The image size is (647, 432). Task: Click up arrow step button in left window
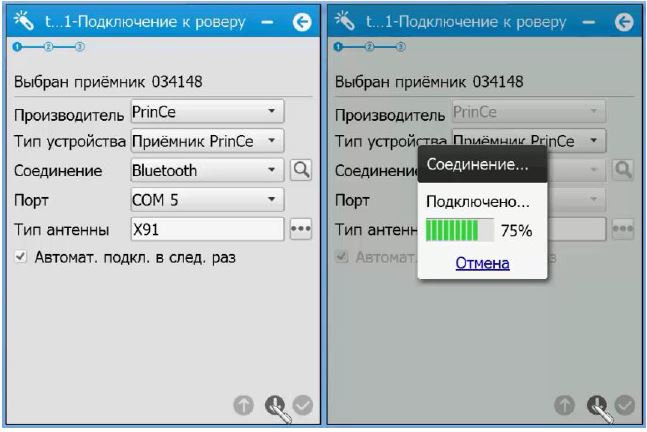pyautogui.click(x=243, y=405)
